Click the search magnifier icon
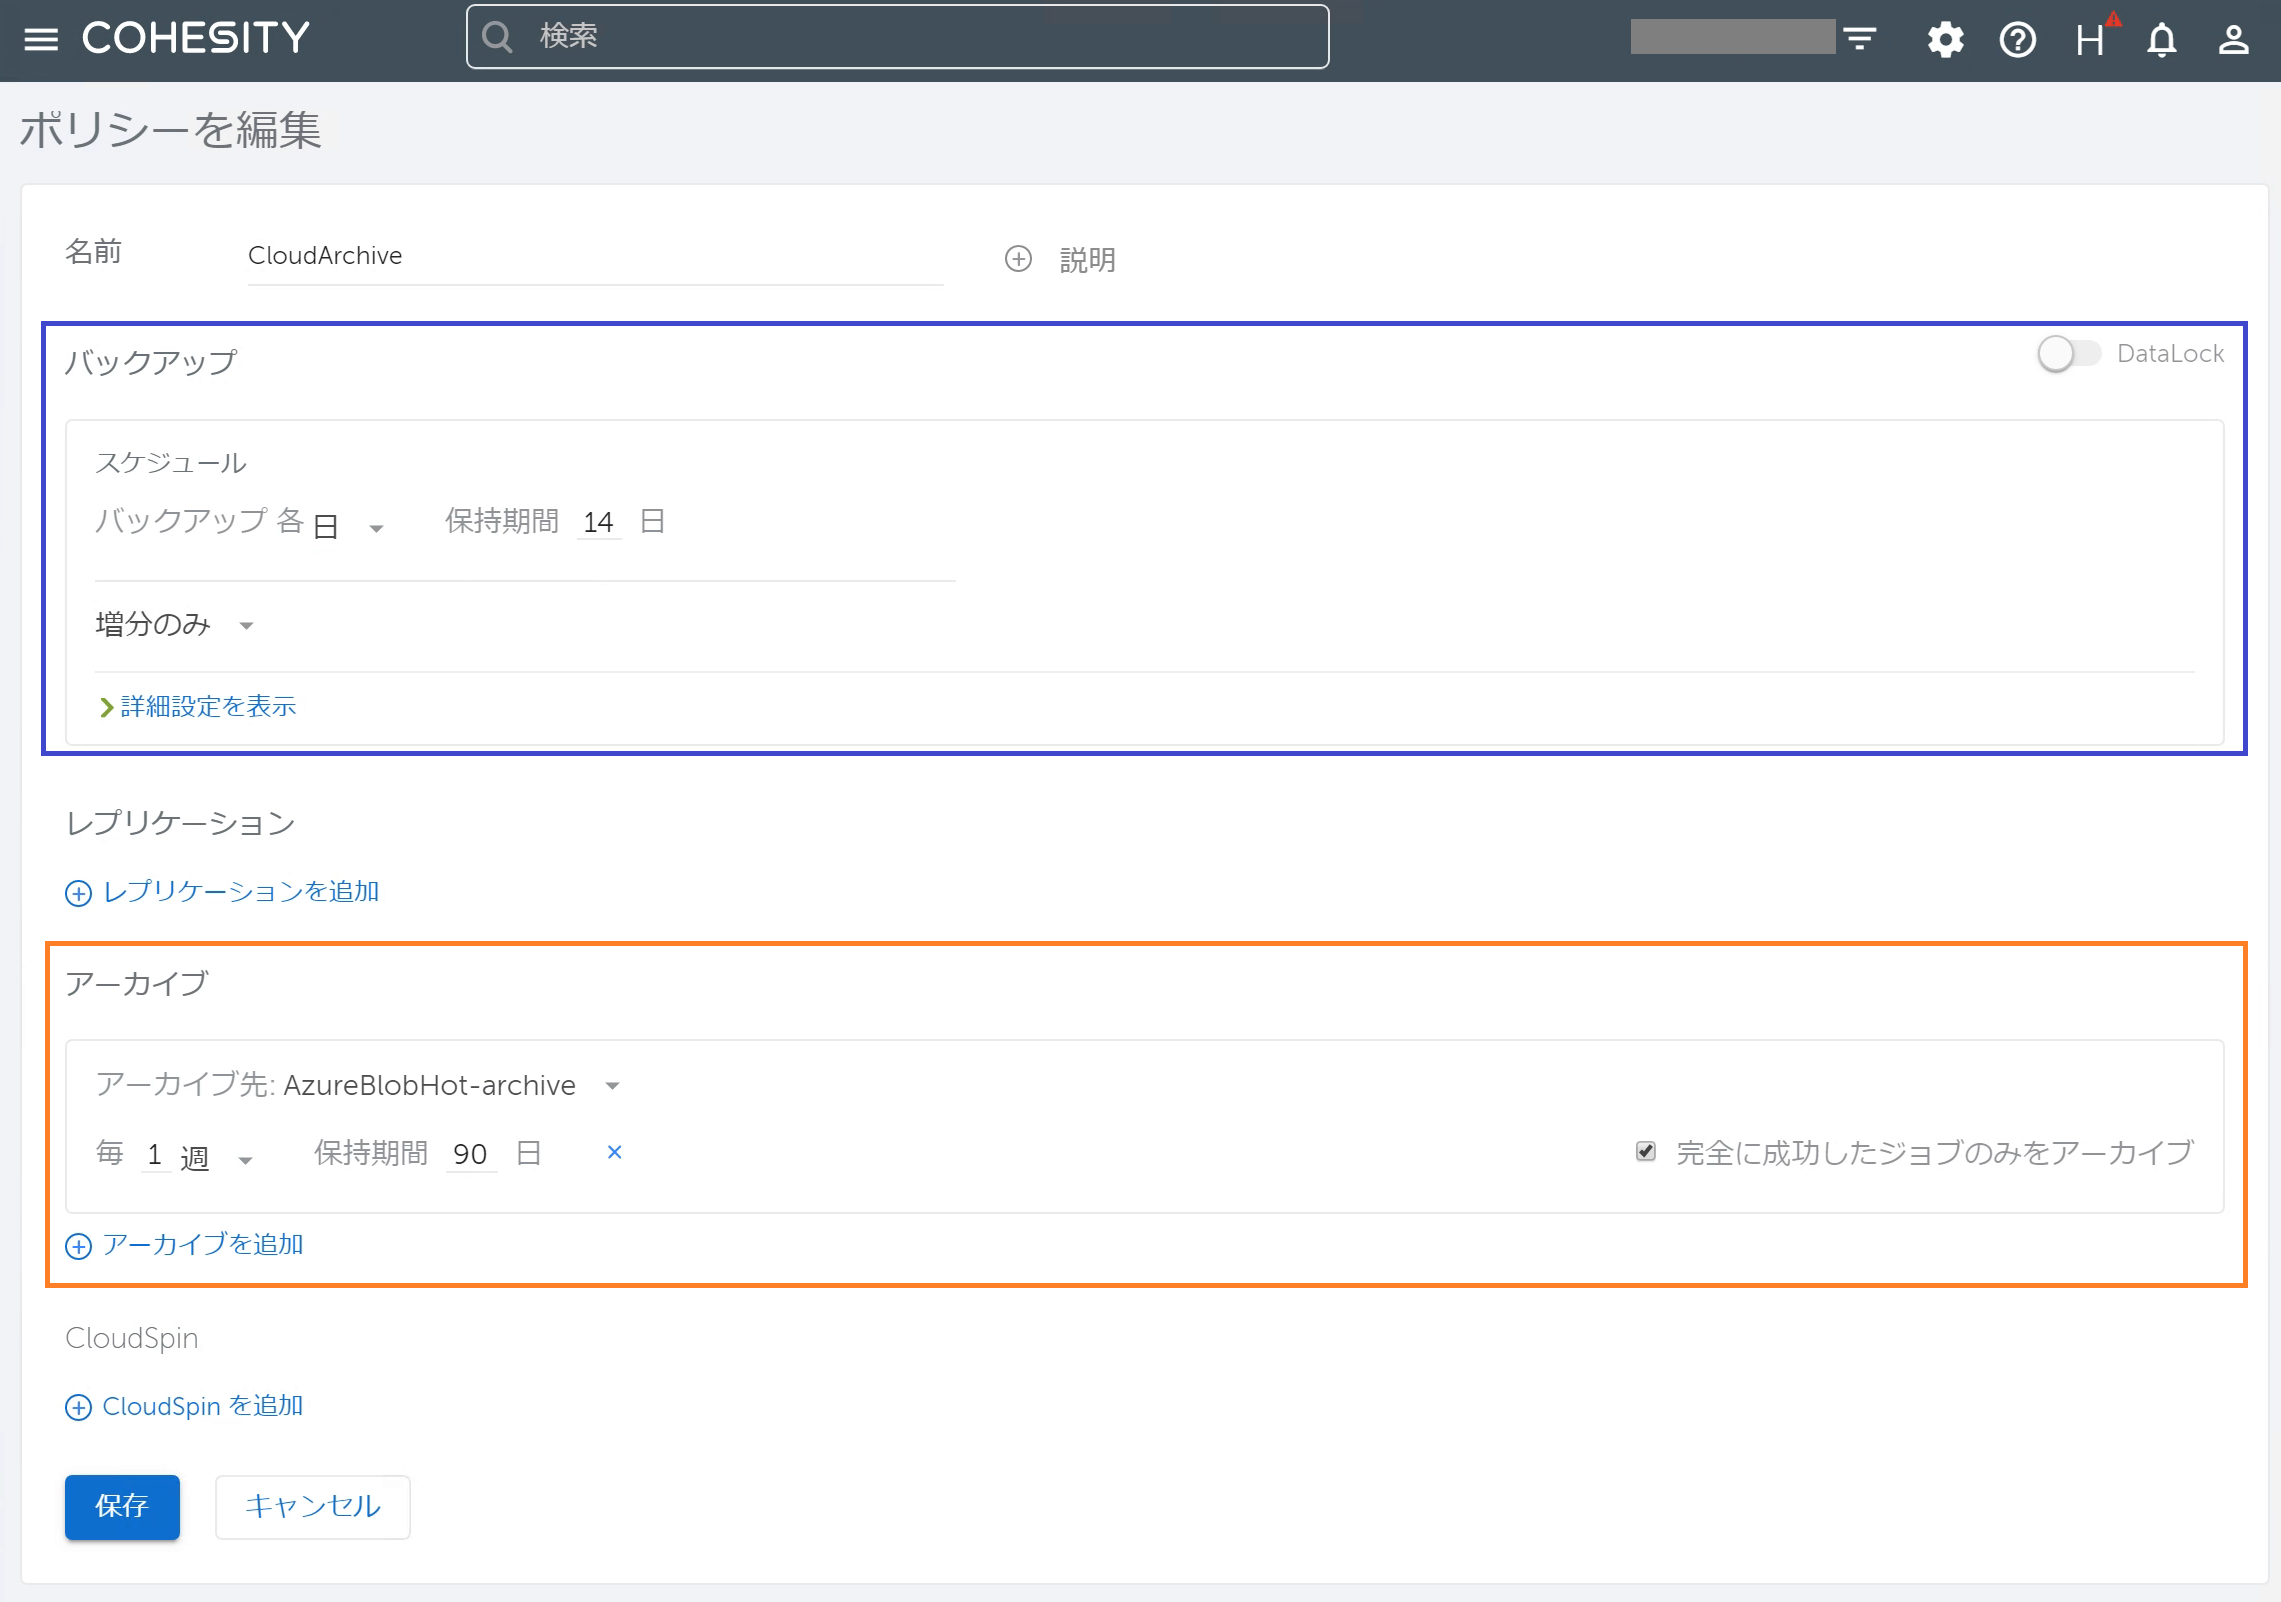This screenshot has height=1602, width=2281. pos(497,37)
